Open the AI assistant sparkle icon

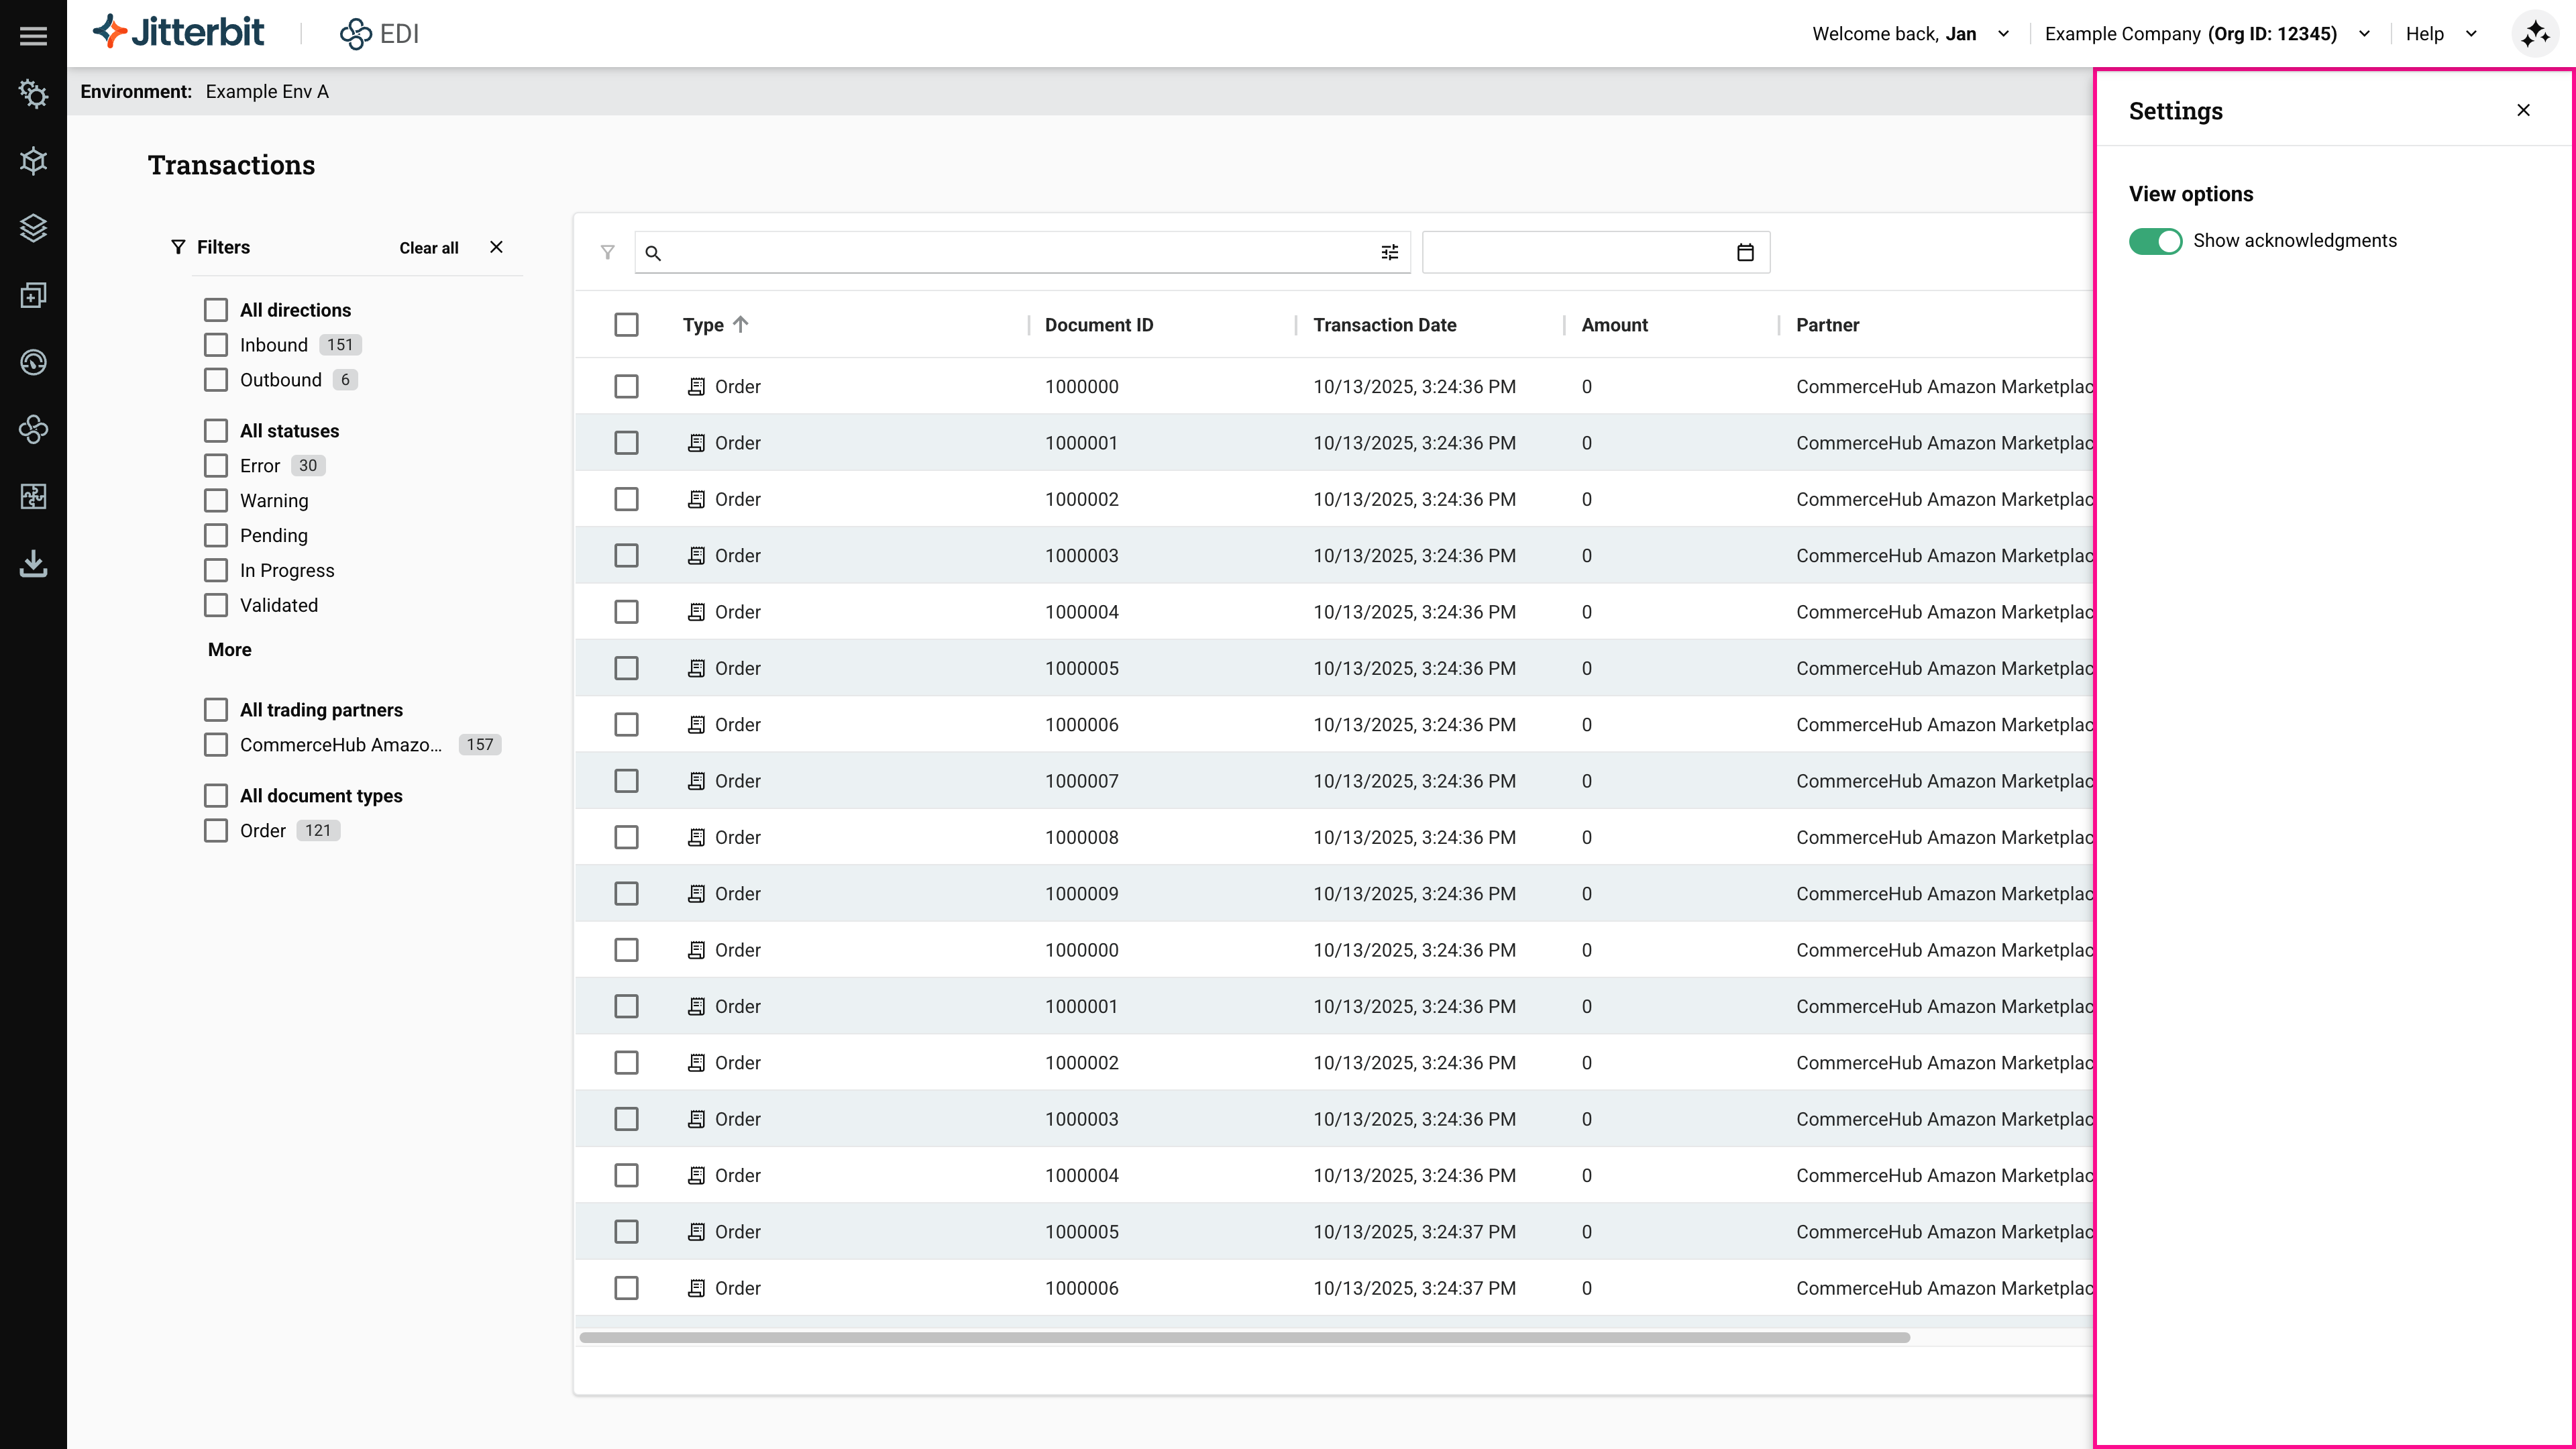coord(2536,33)
